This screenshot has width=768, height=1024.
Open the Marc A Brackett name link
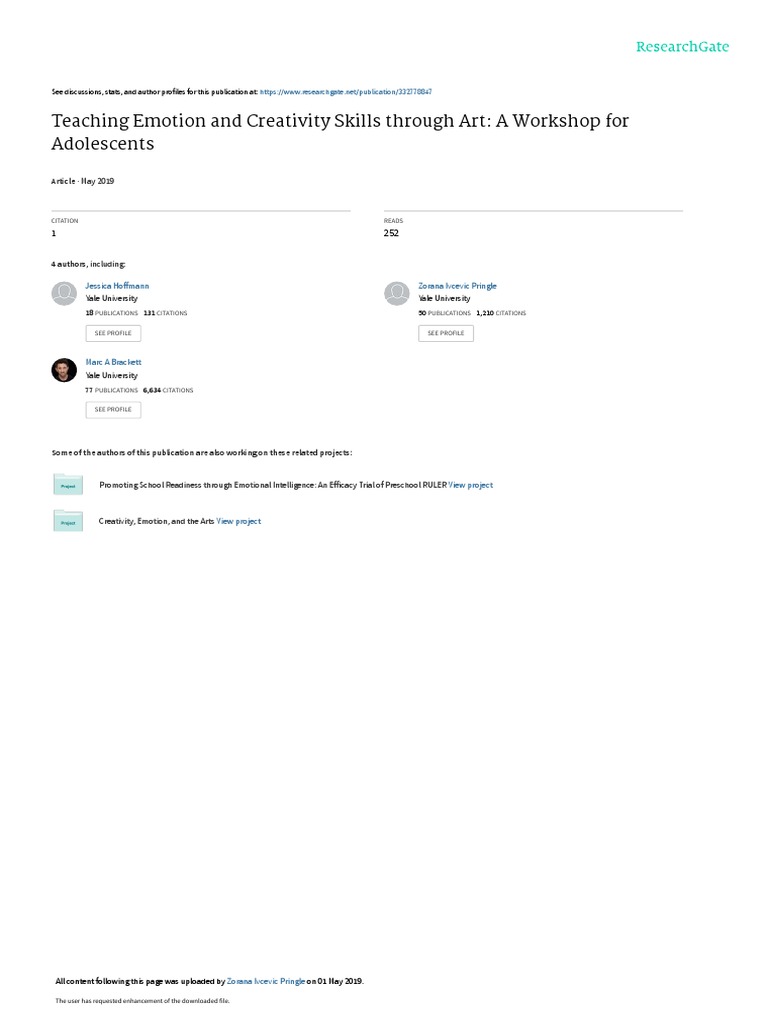pos(114,362)
